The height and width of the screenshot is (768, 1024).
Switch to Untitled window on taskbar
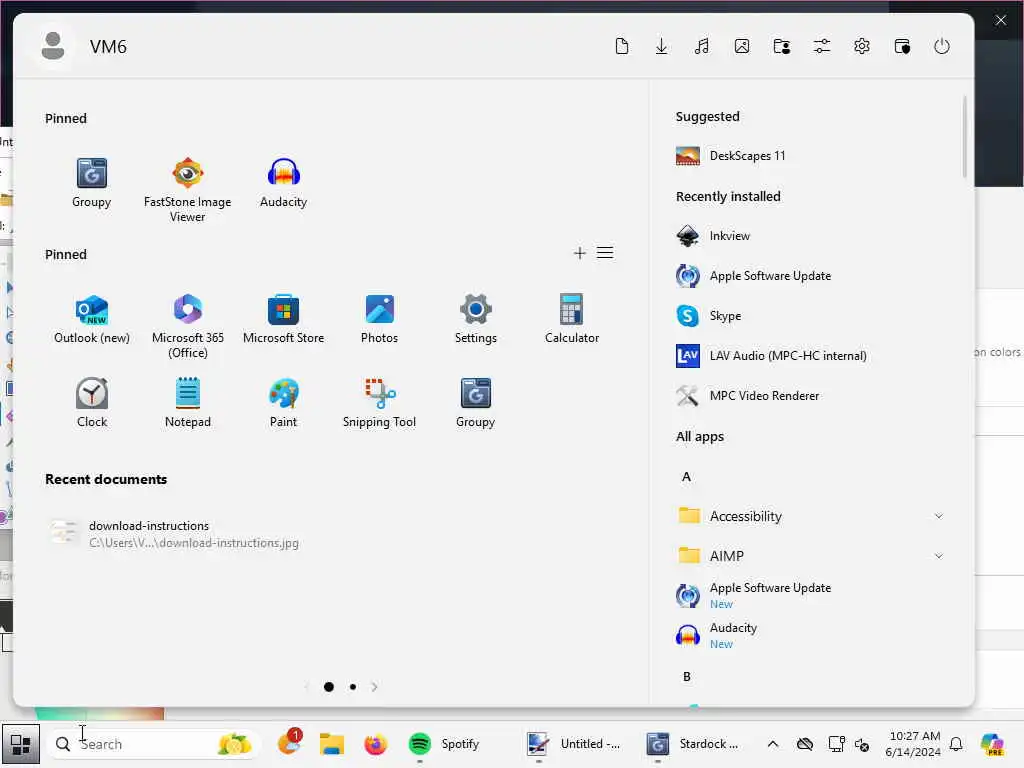(574, 744)
